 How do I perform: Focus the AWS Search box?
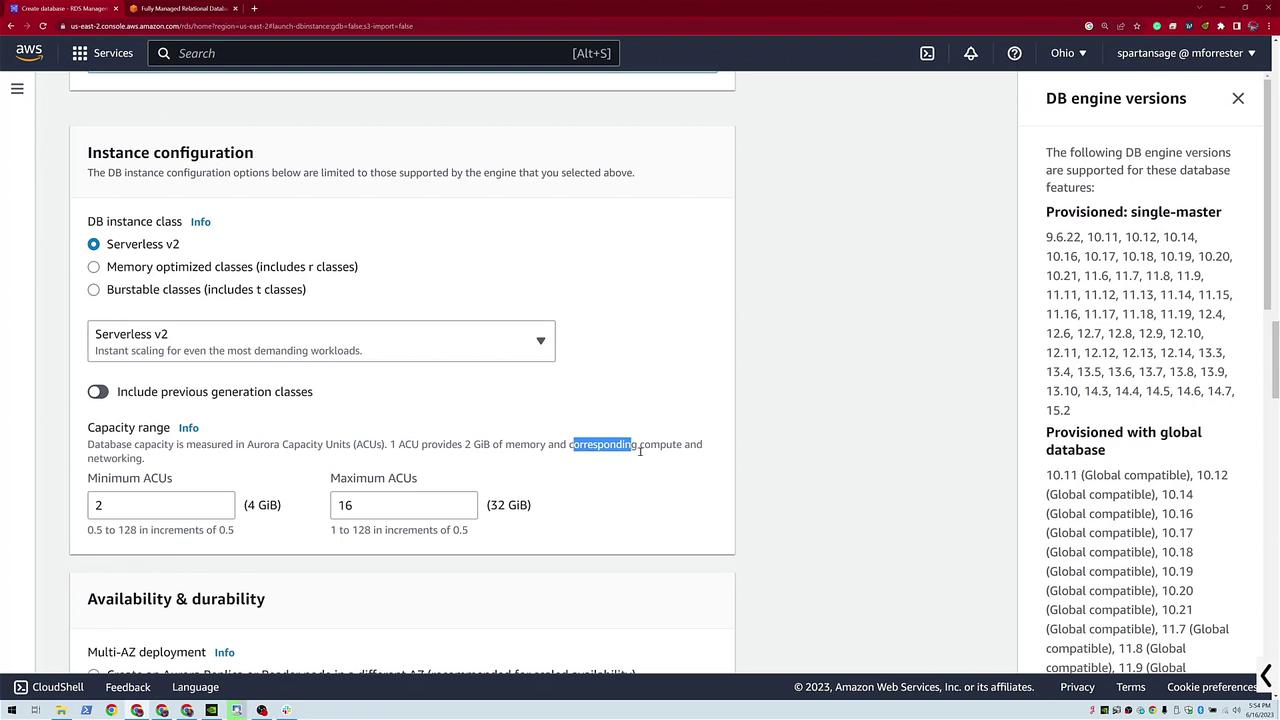384,53
